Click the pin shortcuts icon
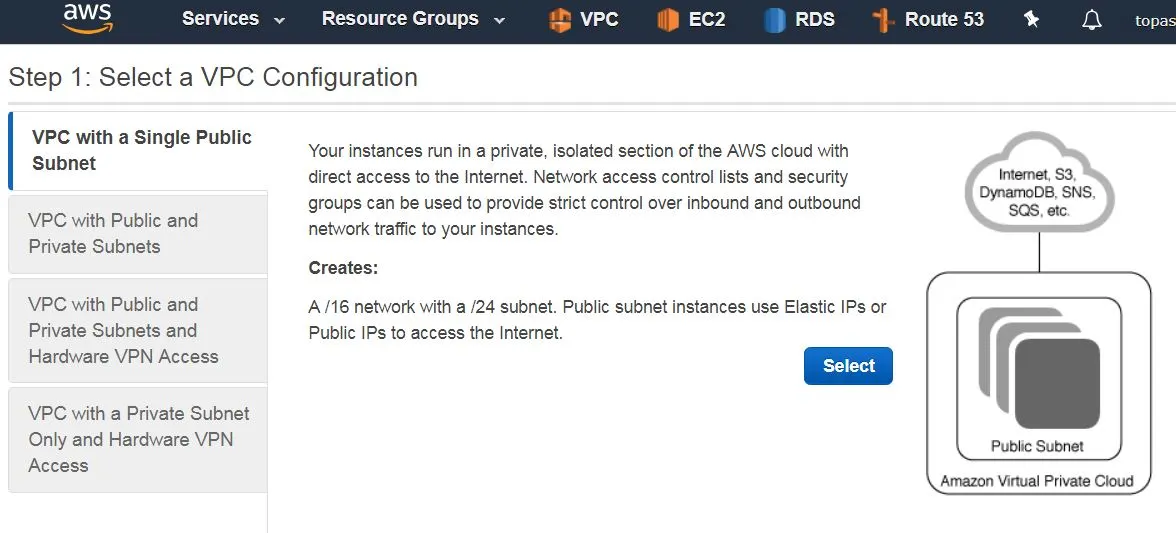 1032,20
